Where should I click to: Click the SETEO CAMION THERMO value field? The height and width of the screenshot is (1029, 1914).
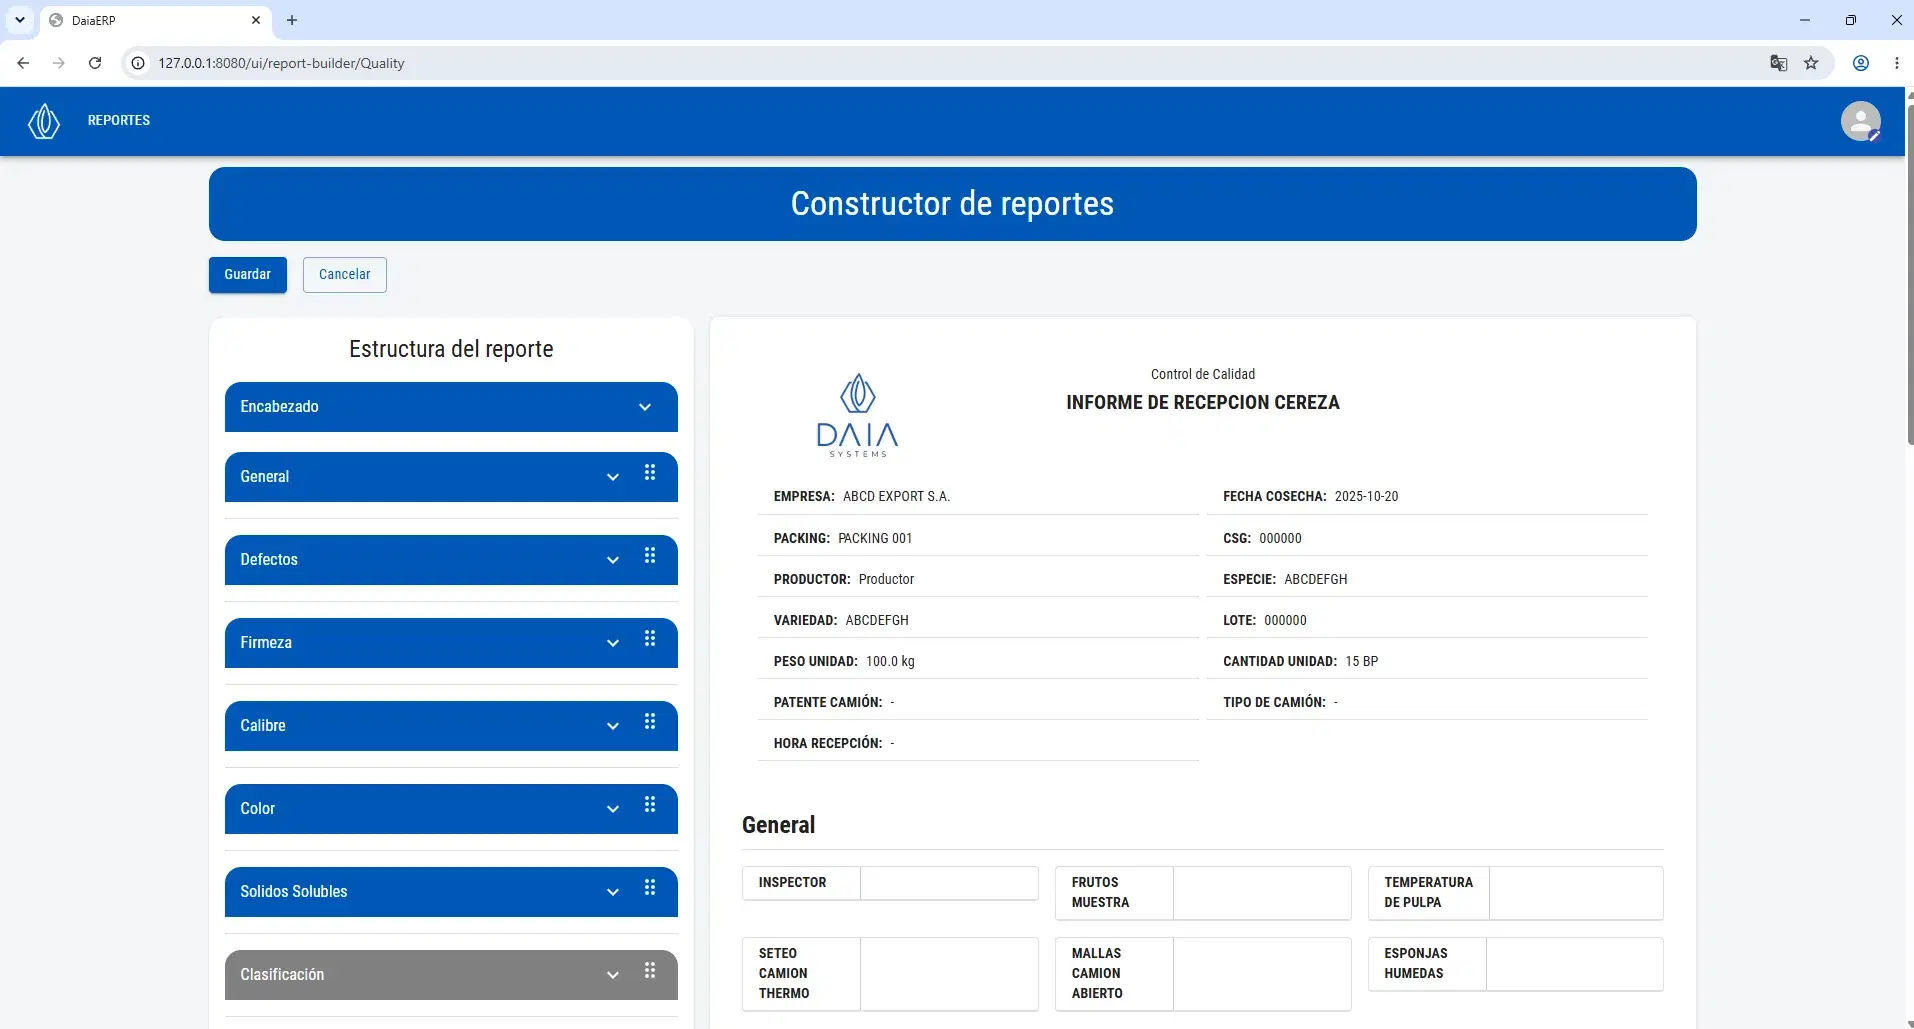pyautogui.click(x=949, y=974)
